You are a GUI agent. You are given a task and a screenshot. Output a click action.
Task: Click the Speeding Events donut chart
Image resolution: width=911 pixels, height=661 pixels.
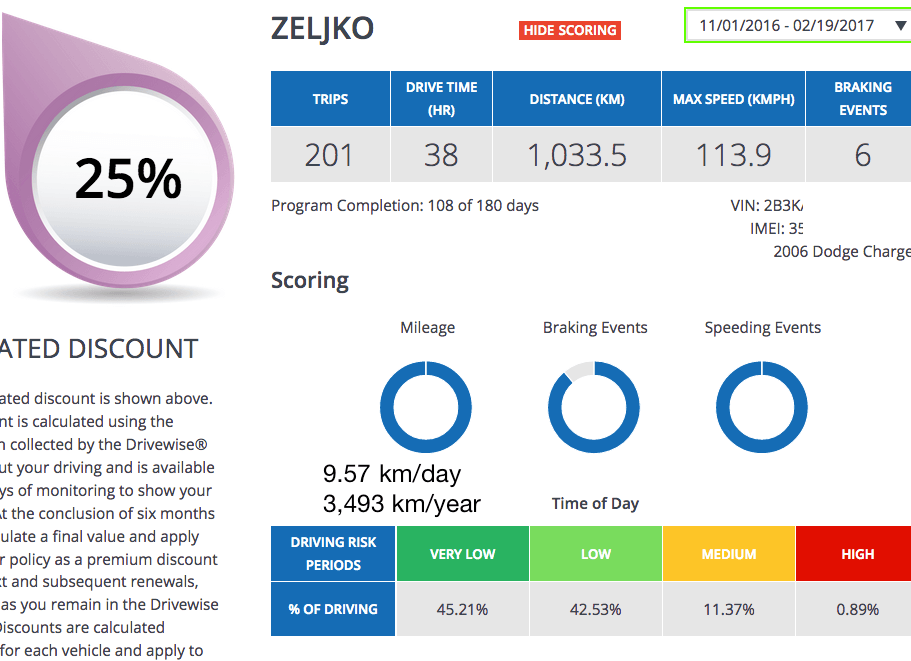[762, 406]
